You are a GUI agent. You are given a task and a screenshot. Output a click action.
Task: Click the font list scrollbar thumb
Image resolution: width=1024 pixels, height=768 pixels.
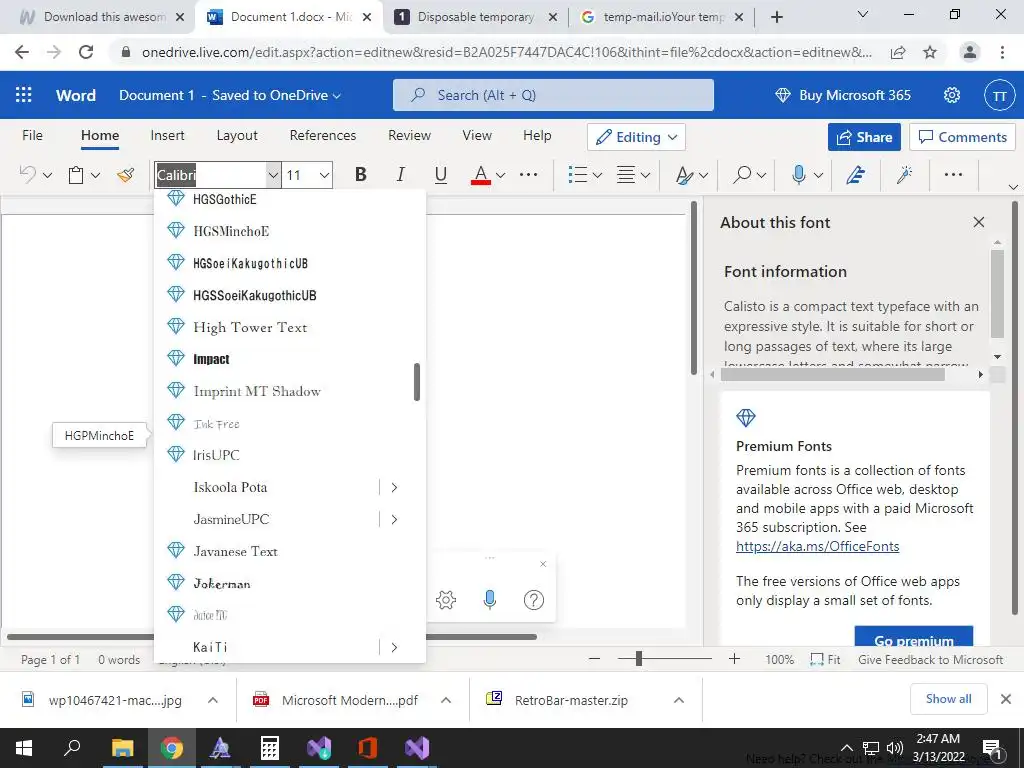point(417,381)
